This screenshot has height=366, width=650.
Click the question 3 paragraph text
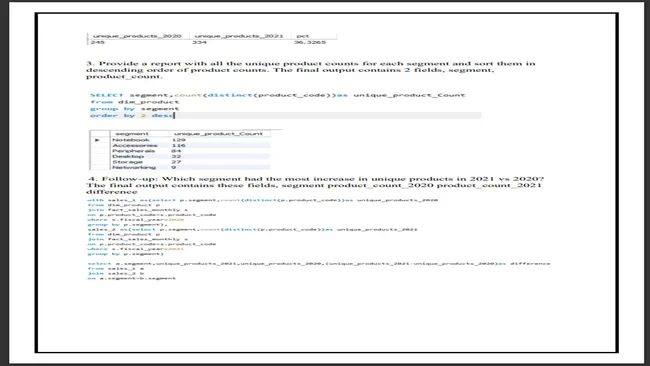coord(311,70)
